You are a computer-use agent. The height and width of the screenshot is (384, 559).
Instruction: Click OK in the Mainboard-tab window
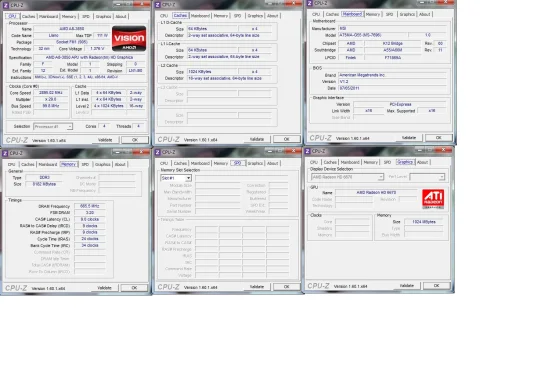(439, 138)
